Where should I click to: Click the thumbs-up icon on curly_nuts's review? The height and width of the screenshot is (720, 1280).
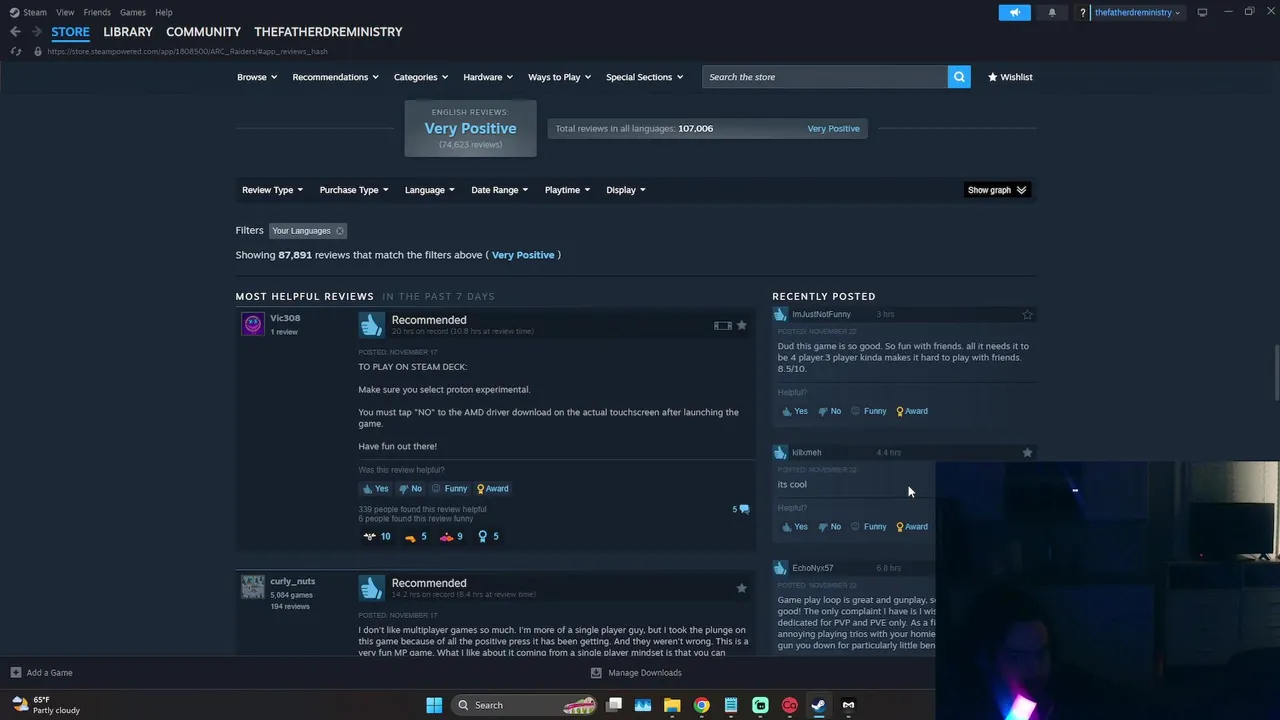click(371, 588)
